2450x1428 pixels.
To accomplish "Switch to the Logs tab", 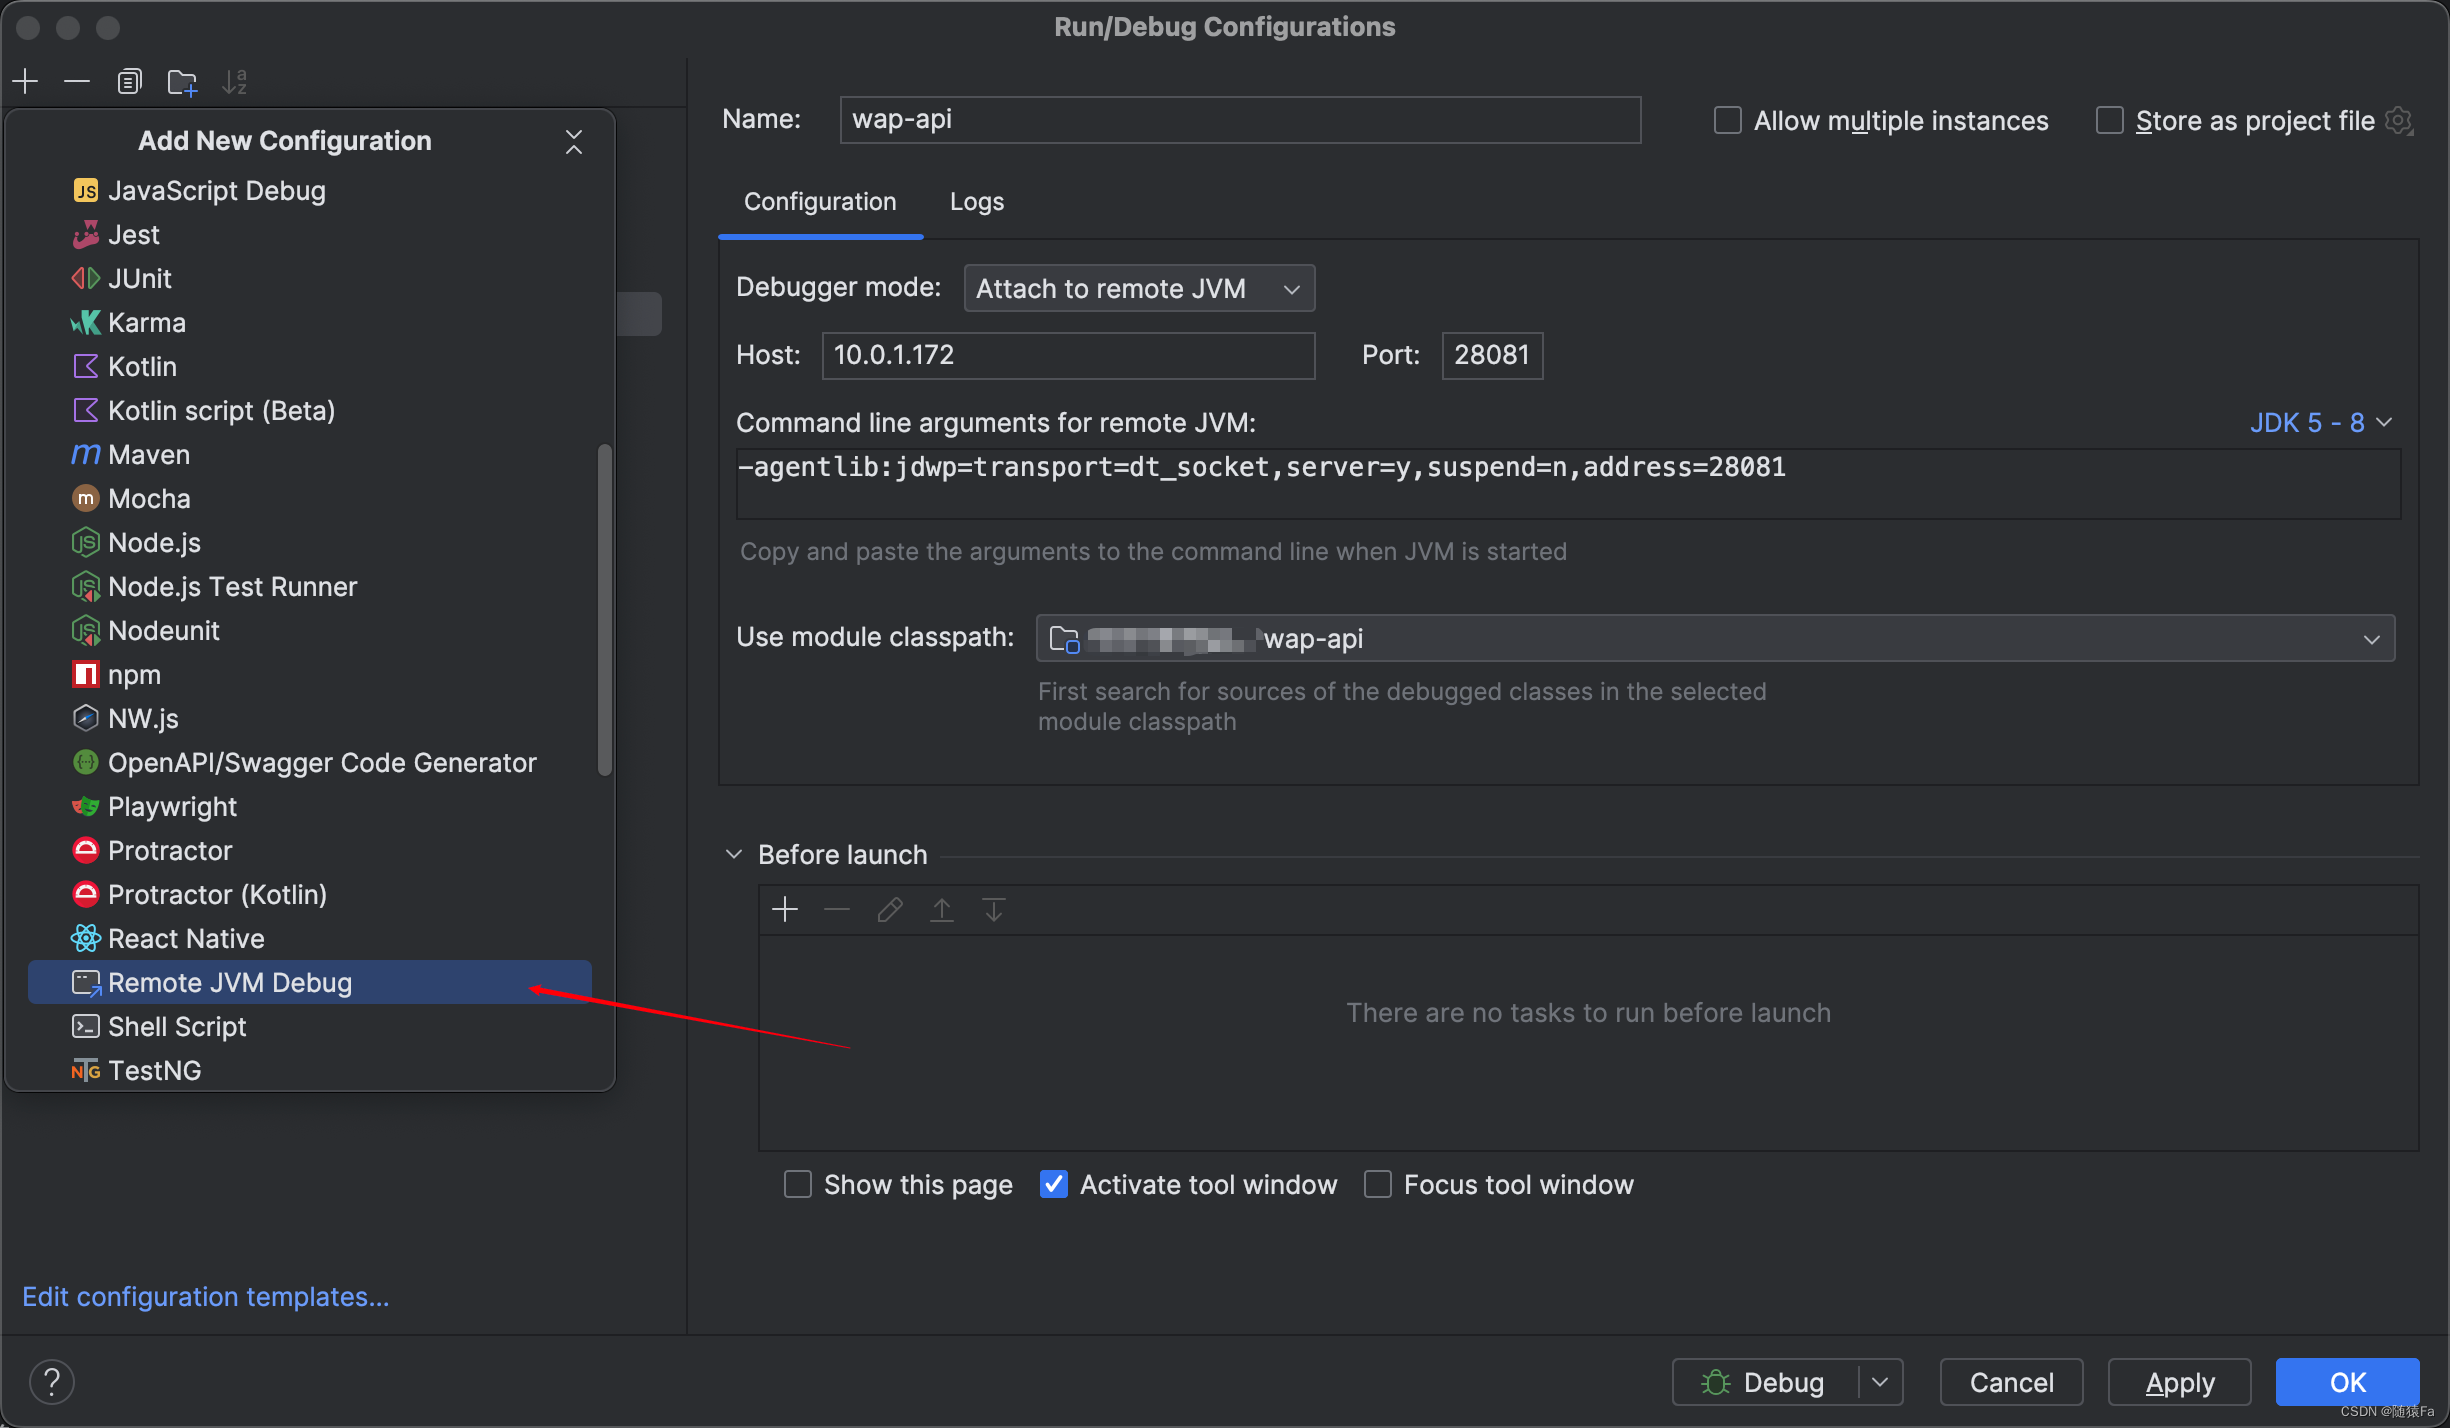I will click(979, 201).
